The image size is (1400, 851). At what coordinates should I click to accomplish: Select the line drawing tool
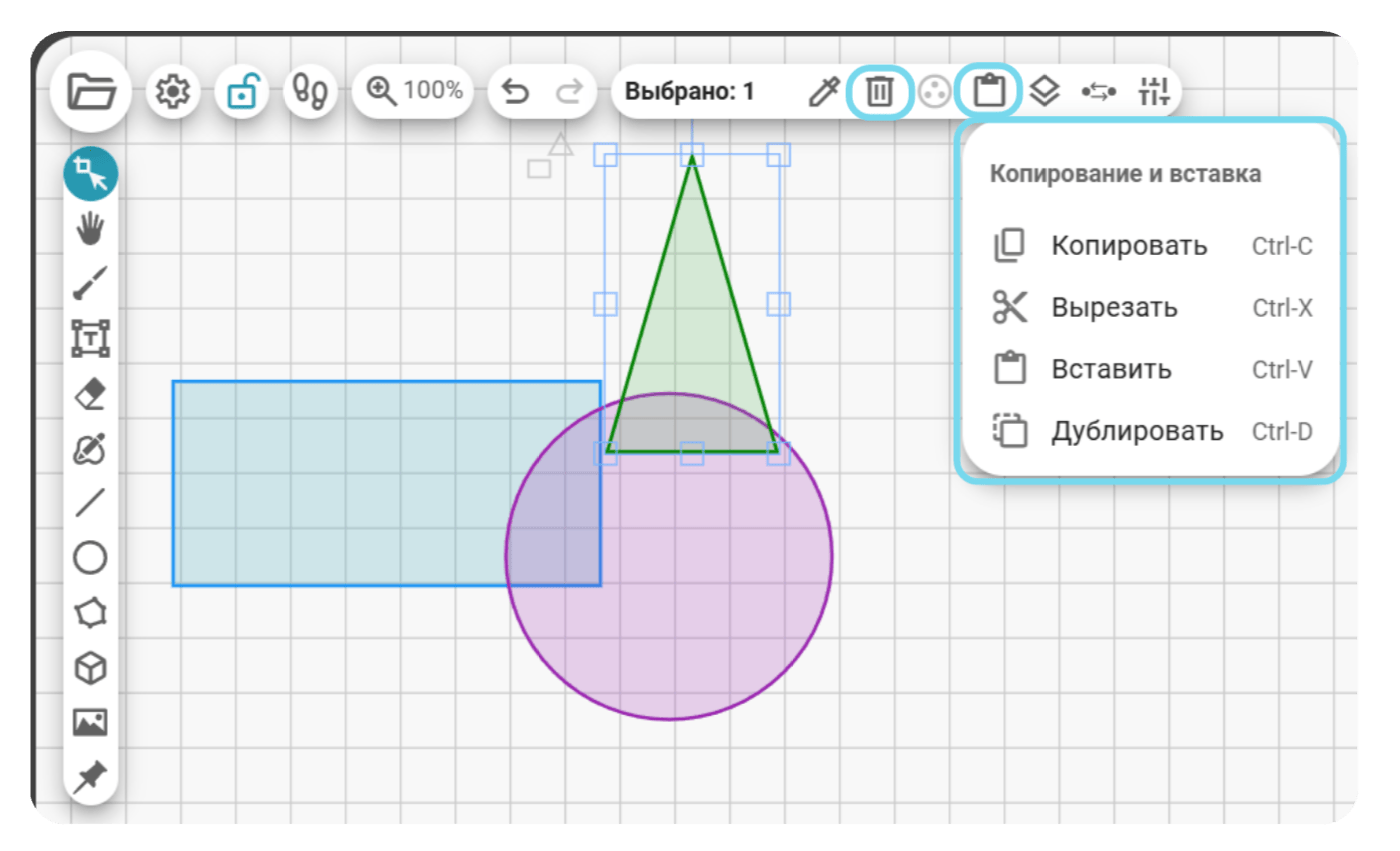(x=91, y=502)
